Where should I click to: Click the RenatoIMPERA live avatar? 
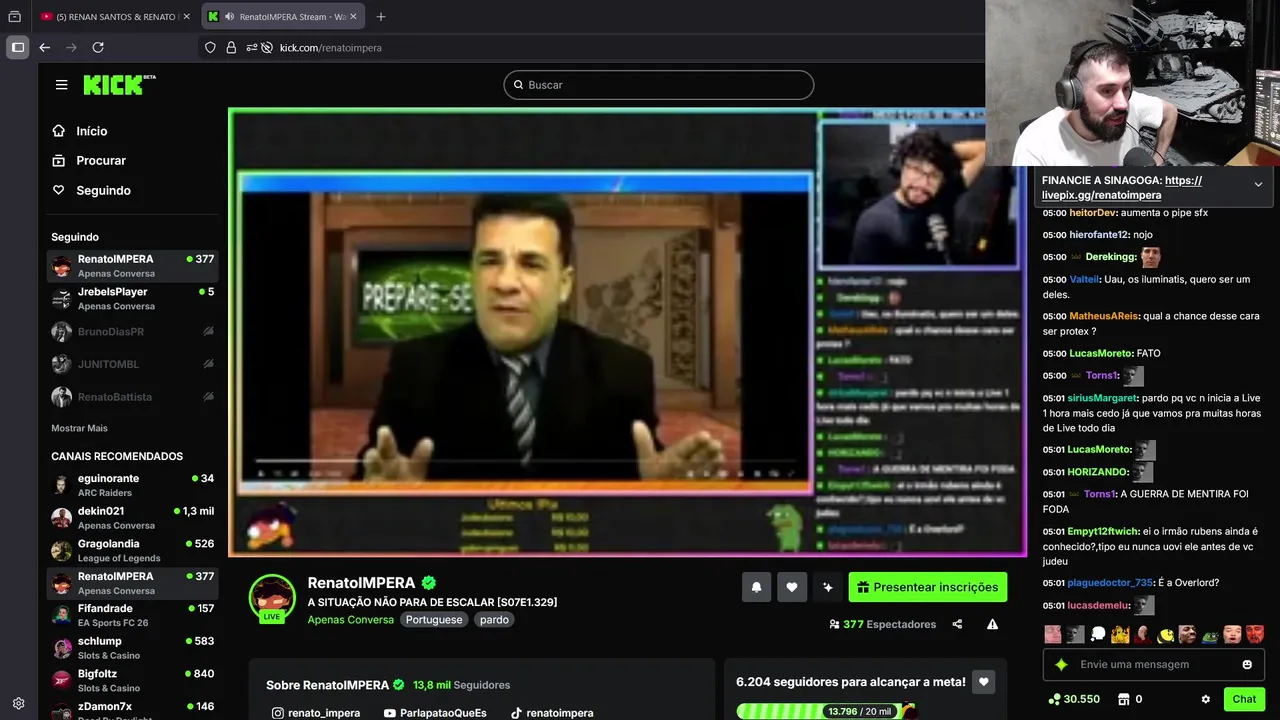(x=272, y=598)
